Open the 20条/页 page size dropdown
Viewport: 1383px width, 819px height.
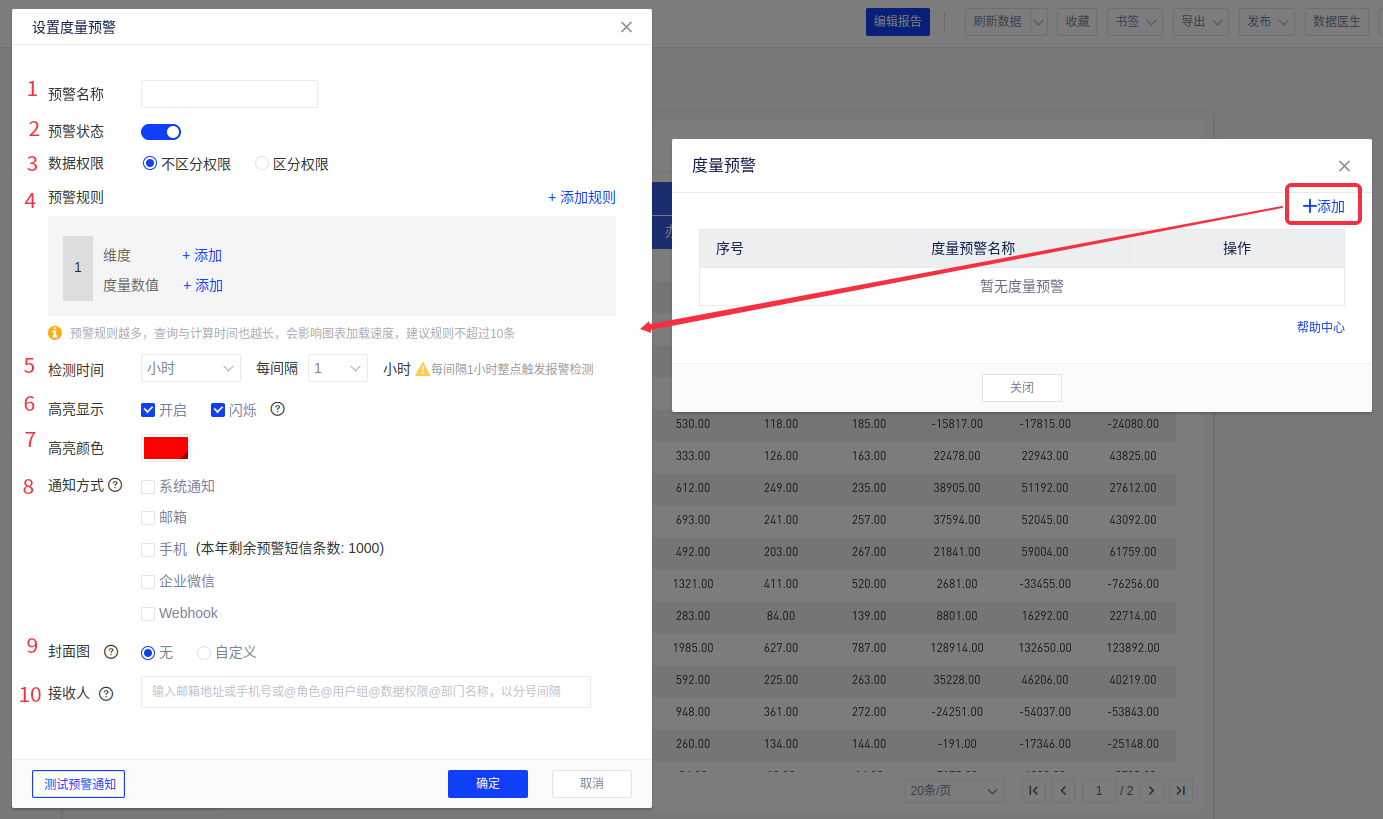[954, 791]
